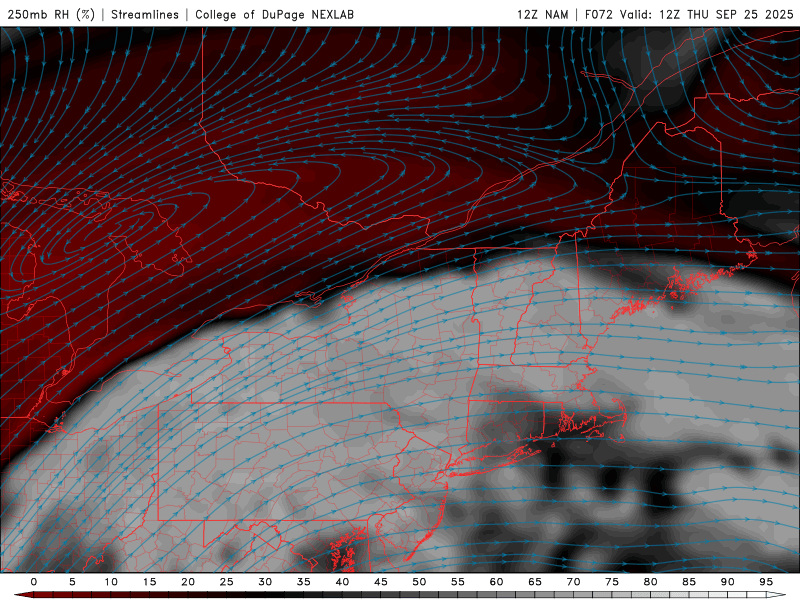
Task: Click the legend value "50"
Action: pos(419,582)
